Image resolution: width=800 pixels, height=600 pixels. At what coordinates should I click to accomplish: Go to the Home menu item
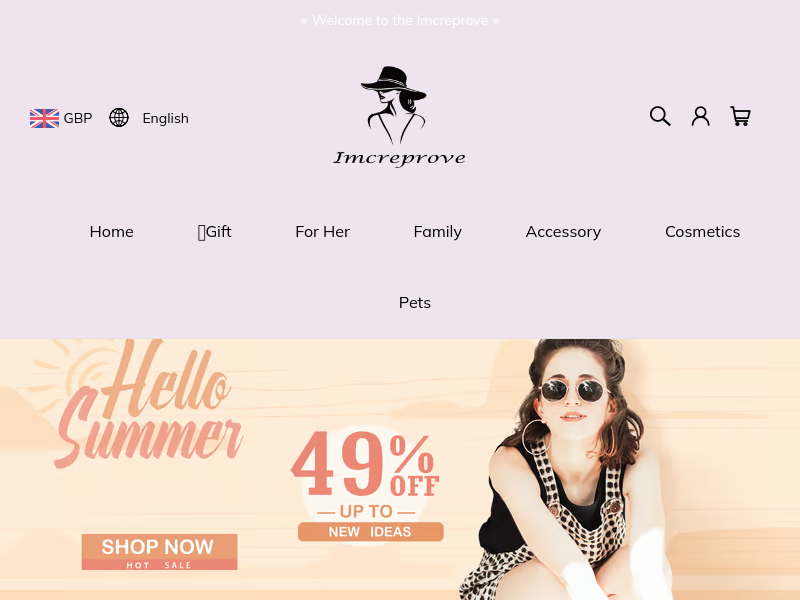(x=112, y=232)
